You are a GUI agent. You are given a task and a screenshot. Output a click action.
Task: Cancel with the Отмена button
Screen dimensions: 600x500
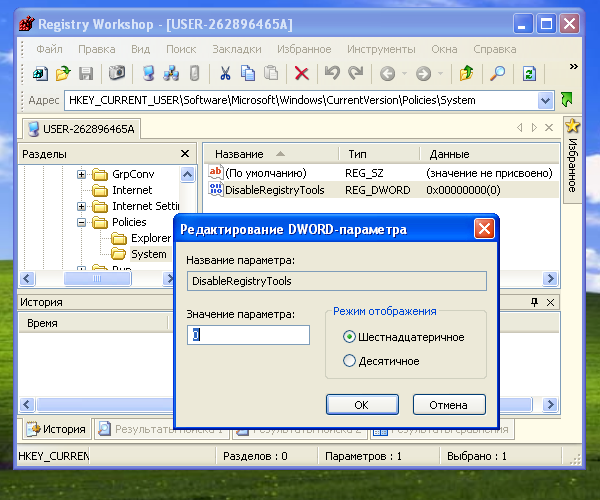[449, 405]
